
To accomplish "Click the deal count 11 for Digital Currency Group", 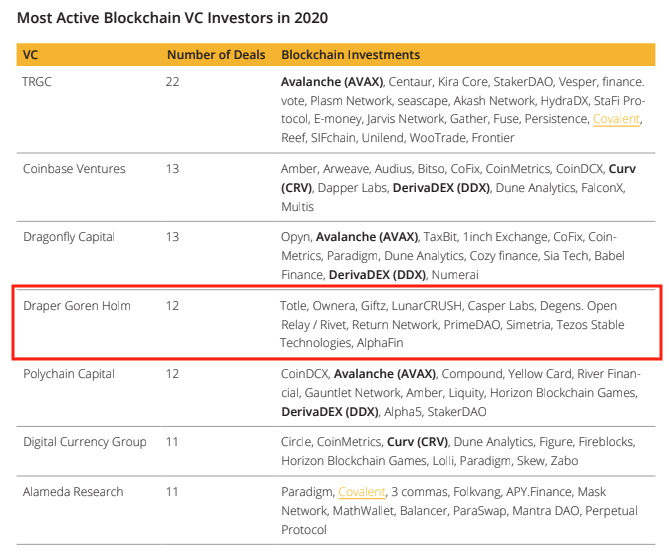I will click(x=172, y=442).
